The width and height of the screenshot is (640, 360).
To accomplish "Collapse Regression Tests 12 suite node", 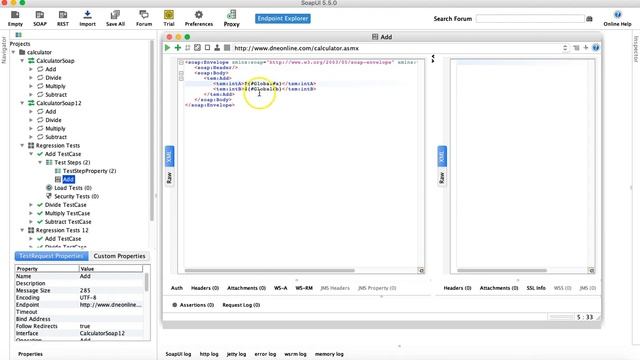I will pyautogui.click(x=22, y=230).
